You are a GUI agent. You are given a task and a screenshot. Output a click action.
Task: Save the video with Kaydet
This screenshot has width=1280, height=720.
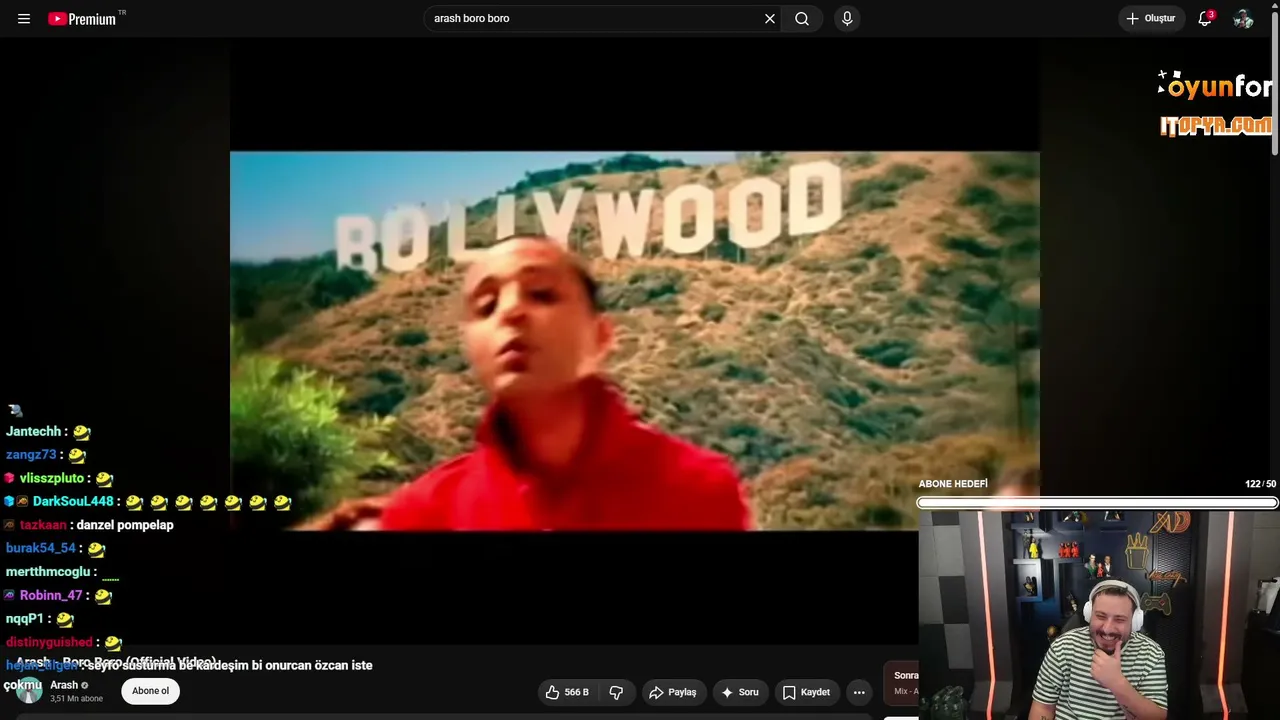(x=806, y=692)
